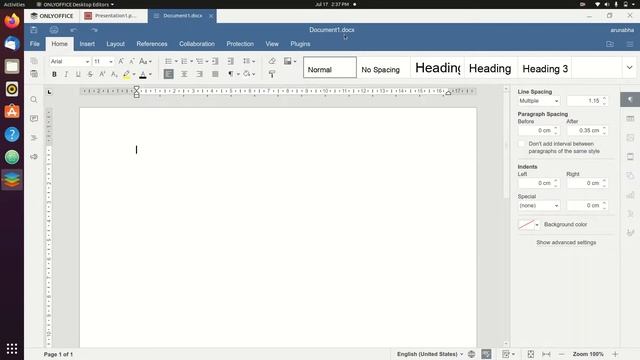Screen dimensions: 640x360
Task: Apply superscript formatting
Action: 102,74
